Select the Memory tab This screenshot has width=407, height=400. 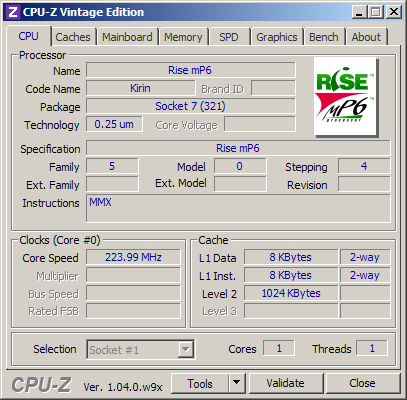(x=183, y=37)
